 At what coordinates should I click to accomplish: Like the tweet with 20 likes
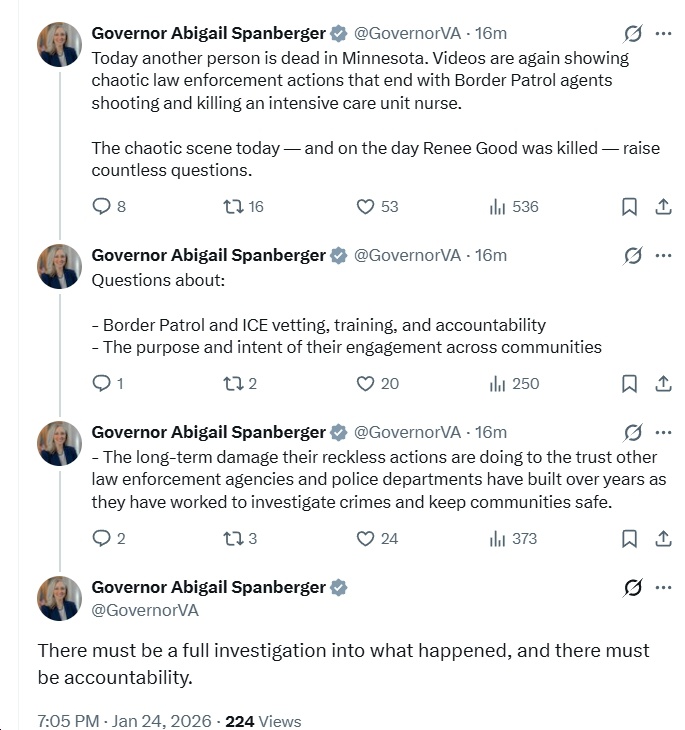tap(366, 384)
